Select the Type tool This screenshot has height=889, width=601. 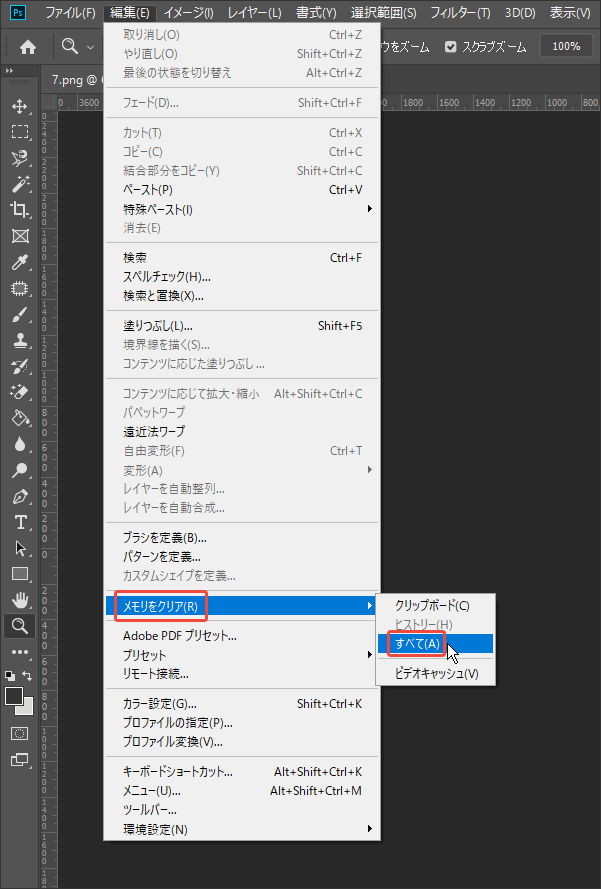20,523
